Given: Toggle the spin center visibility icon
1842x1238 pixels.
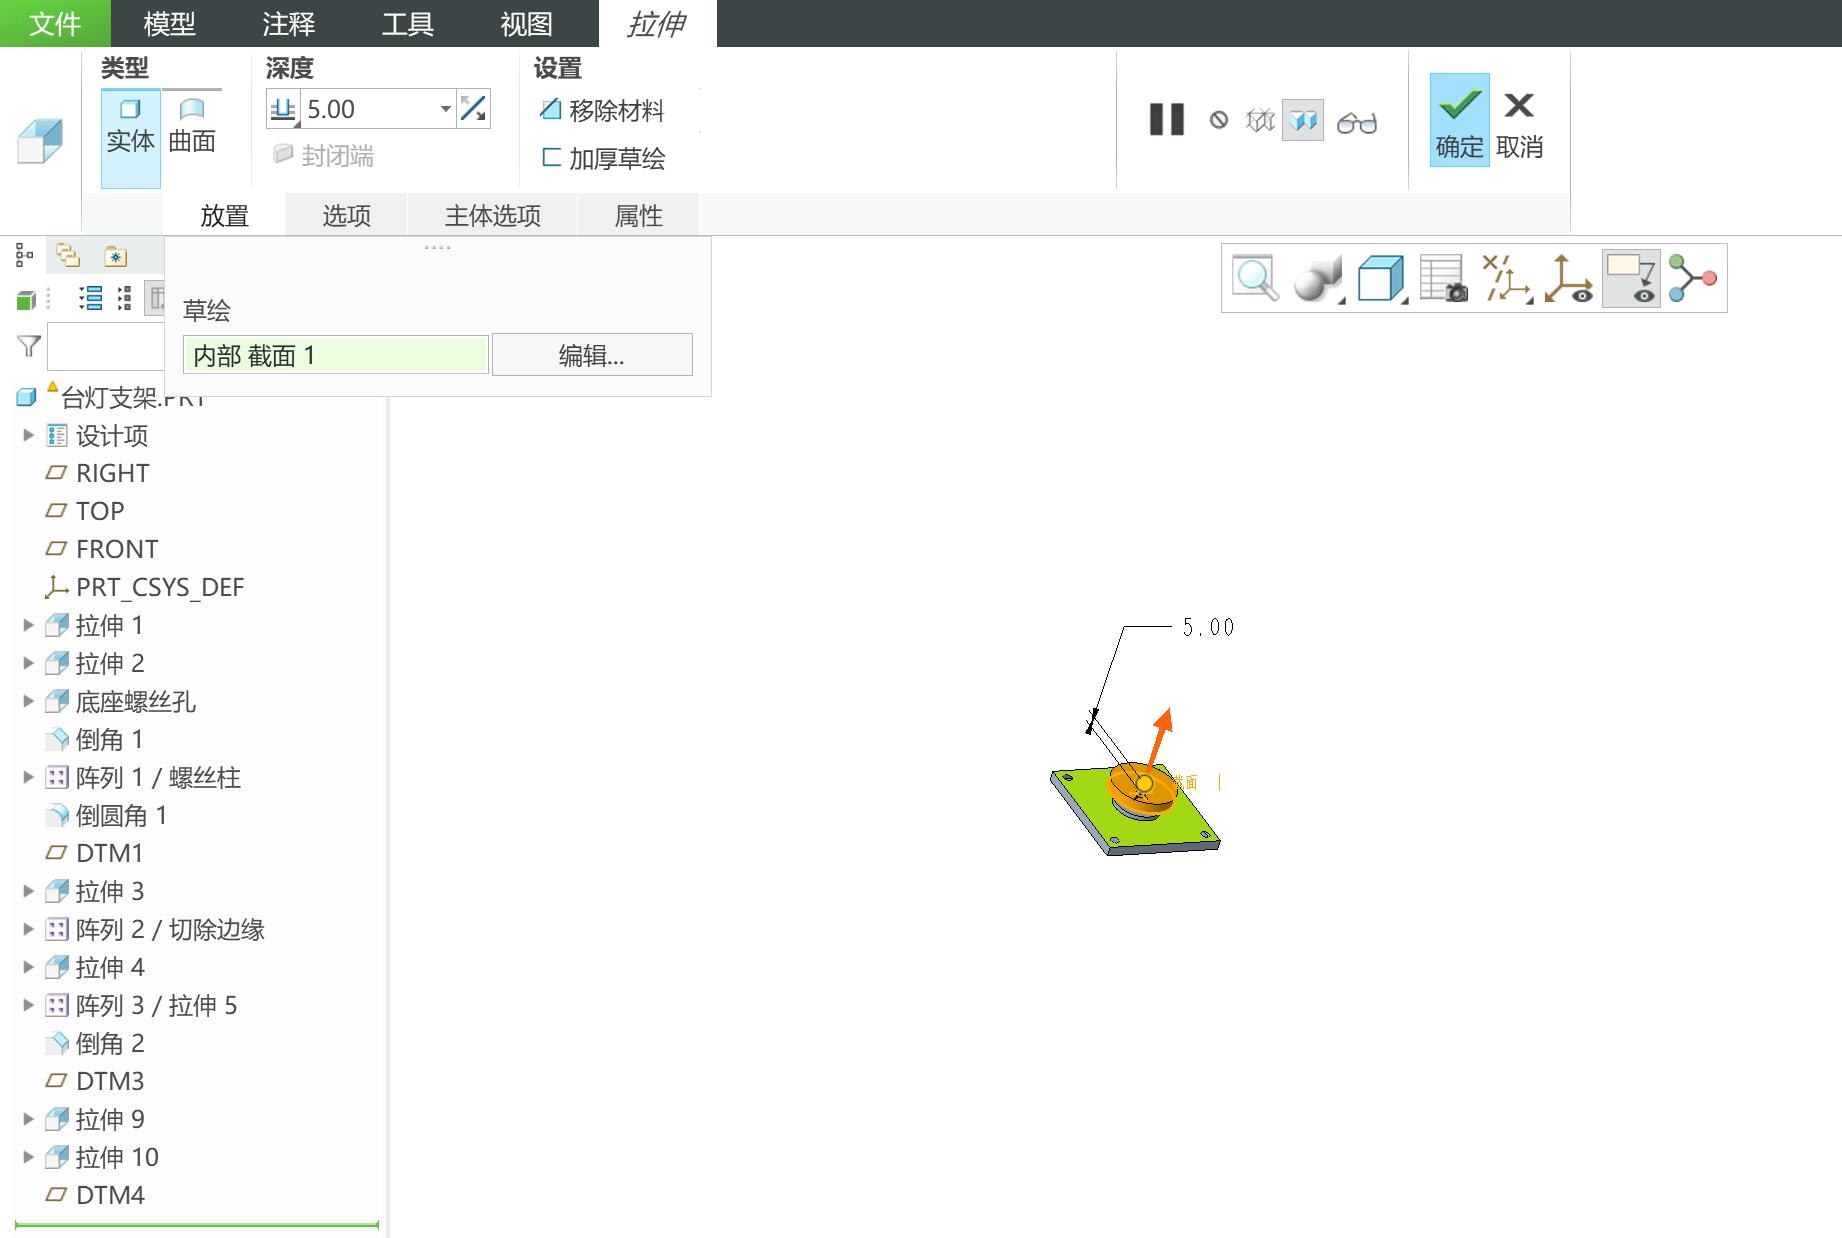Looking at the screenshot, I should coord(1568,278).
